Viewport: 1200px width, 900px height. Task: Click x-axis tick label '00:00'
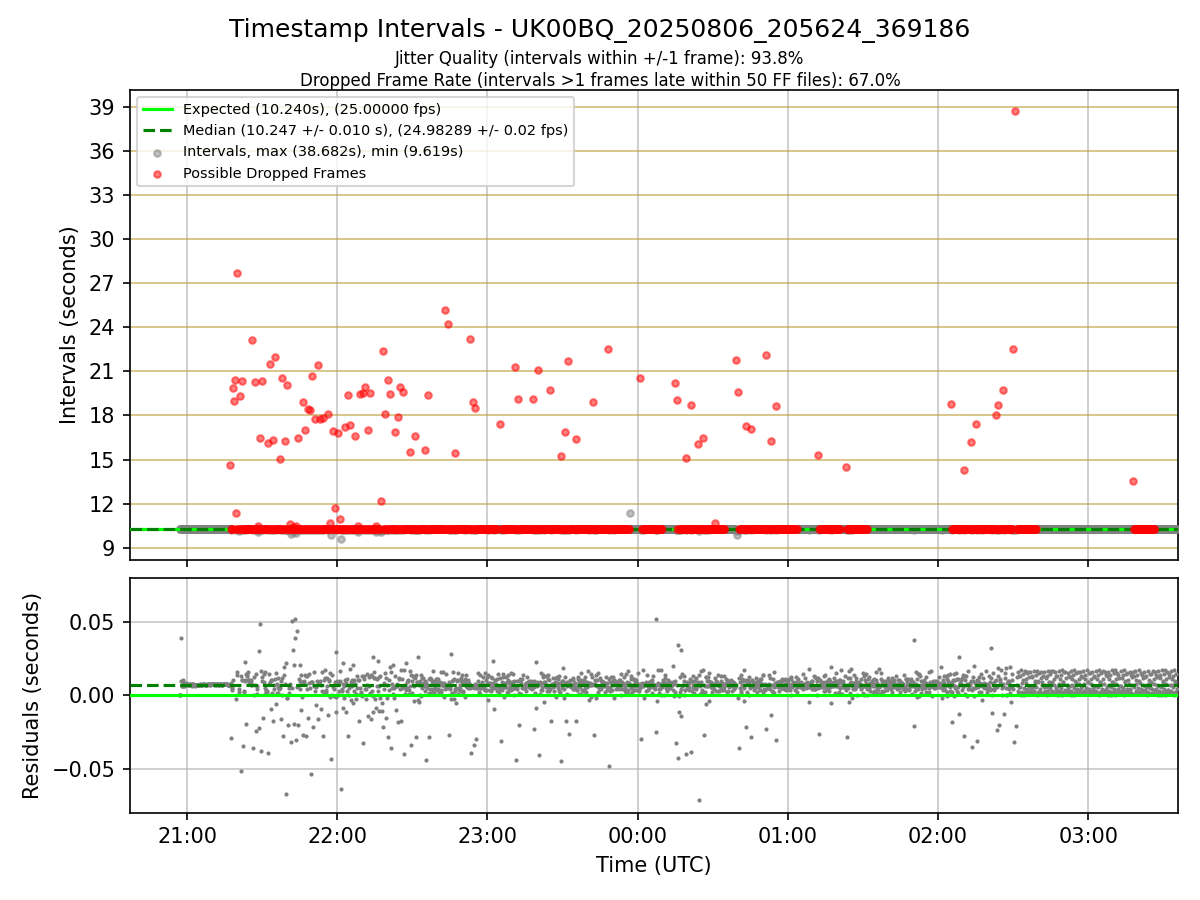click(637, 835)
